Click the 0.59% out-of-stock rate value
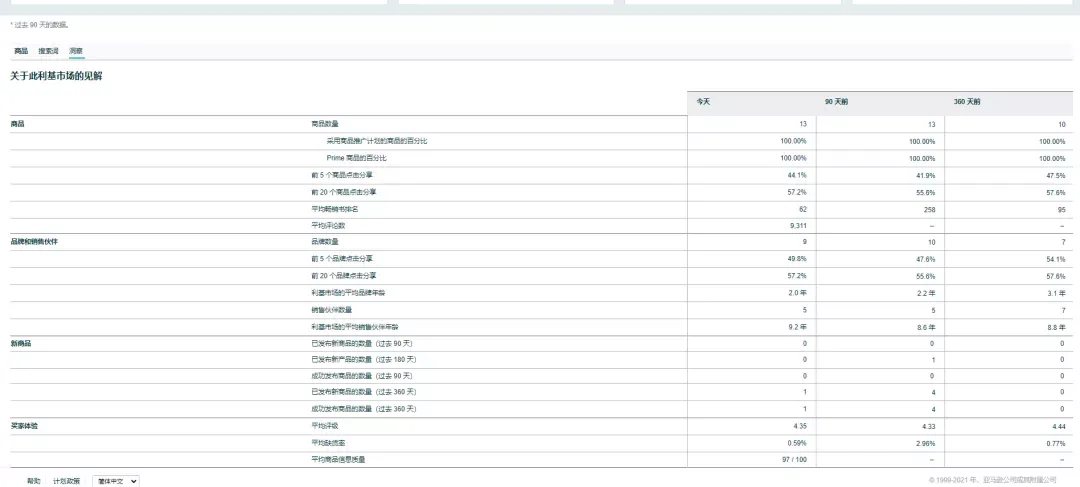 click(797, 443)
